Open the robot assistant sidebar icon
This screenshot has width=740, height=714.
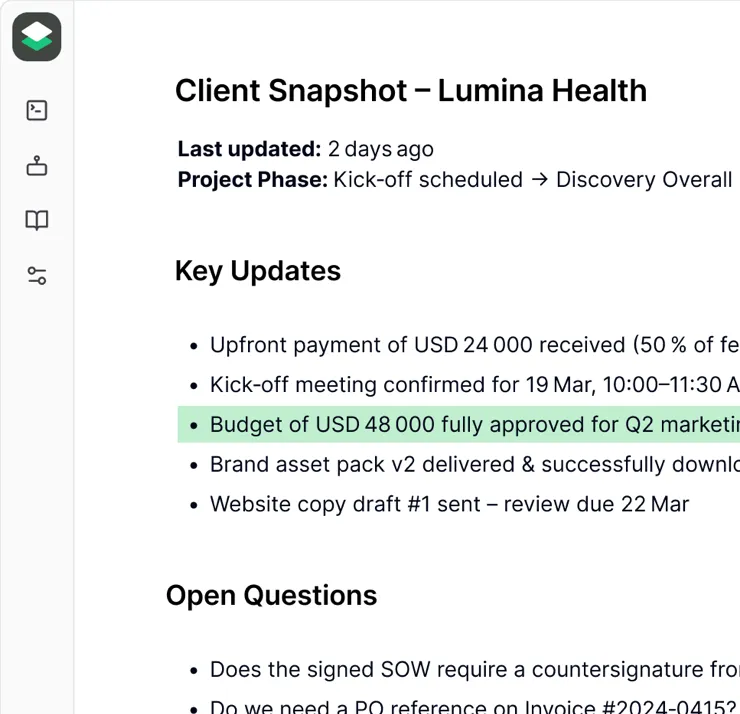(x=37, y=166)
